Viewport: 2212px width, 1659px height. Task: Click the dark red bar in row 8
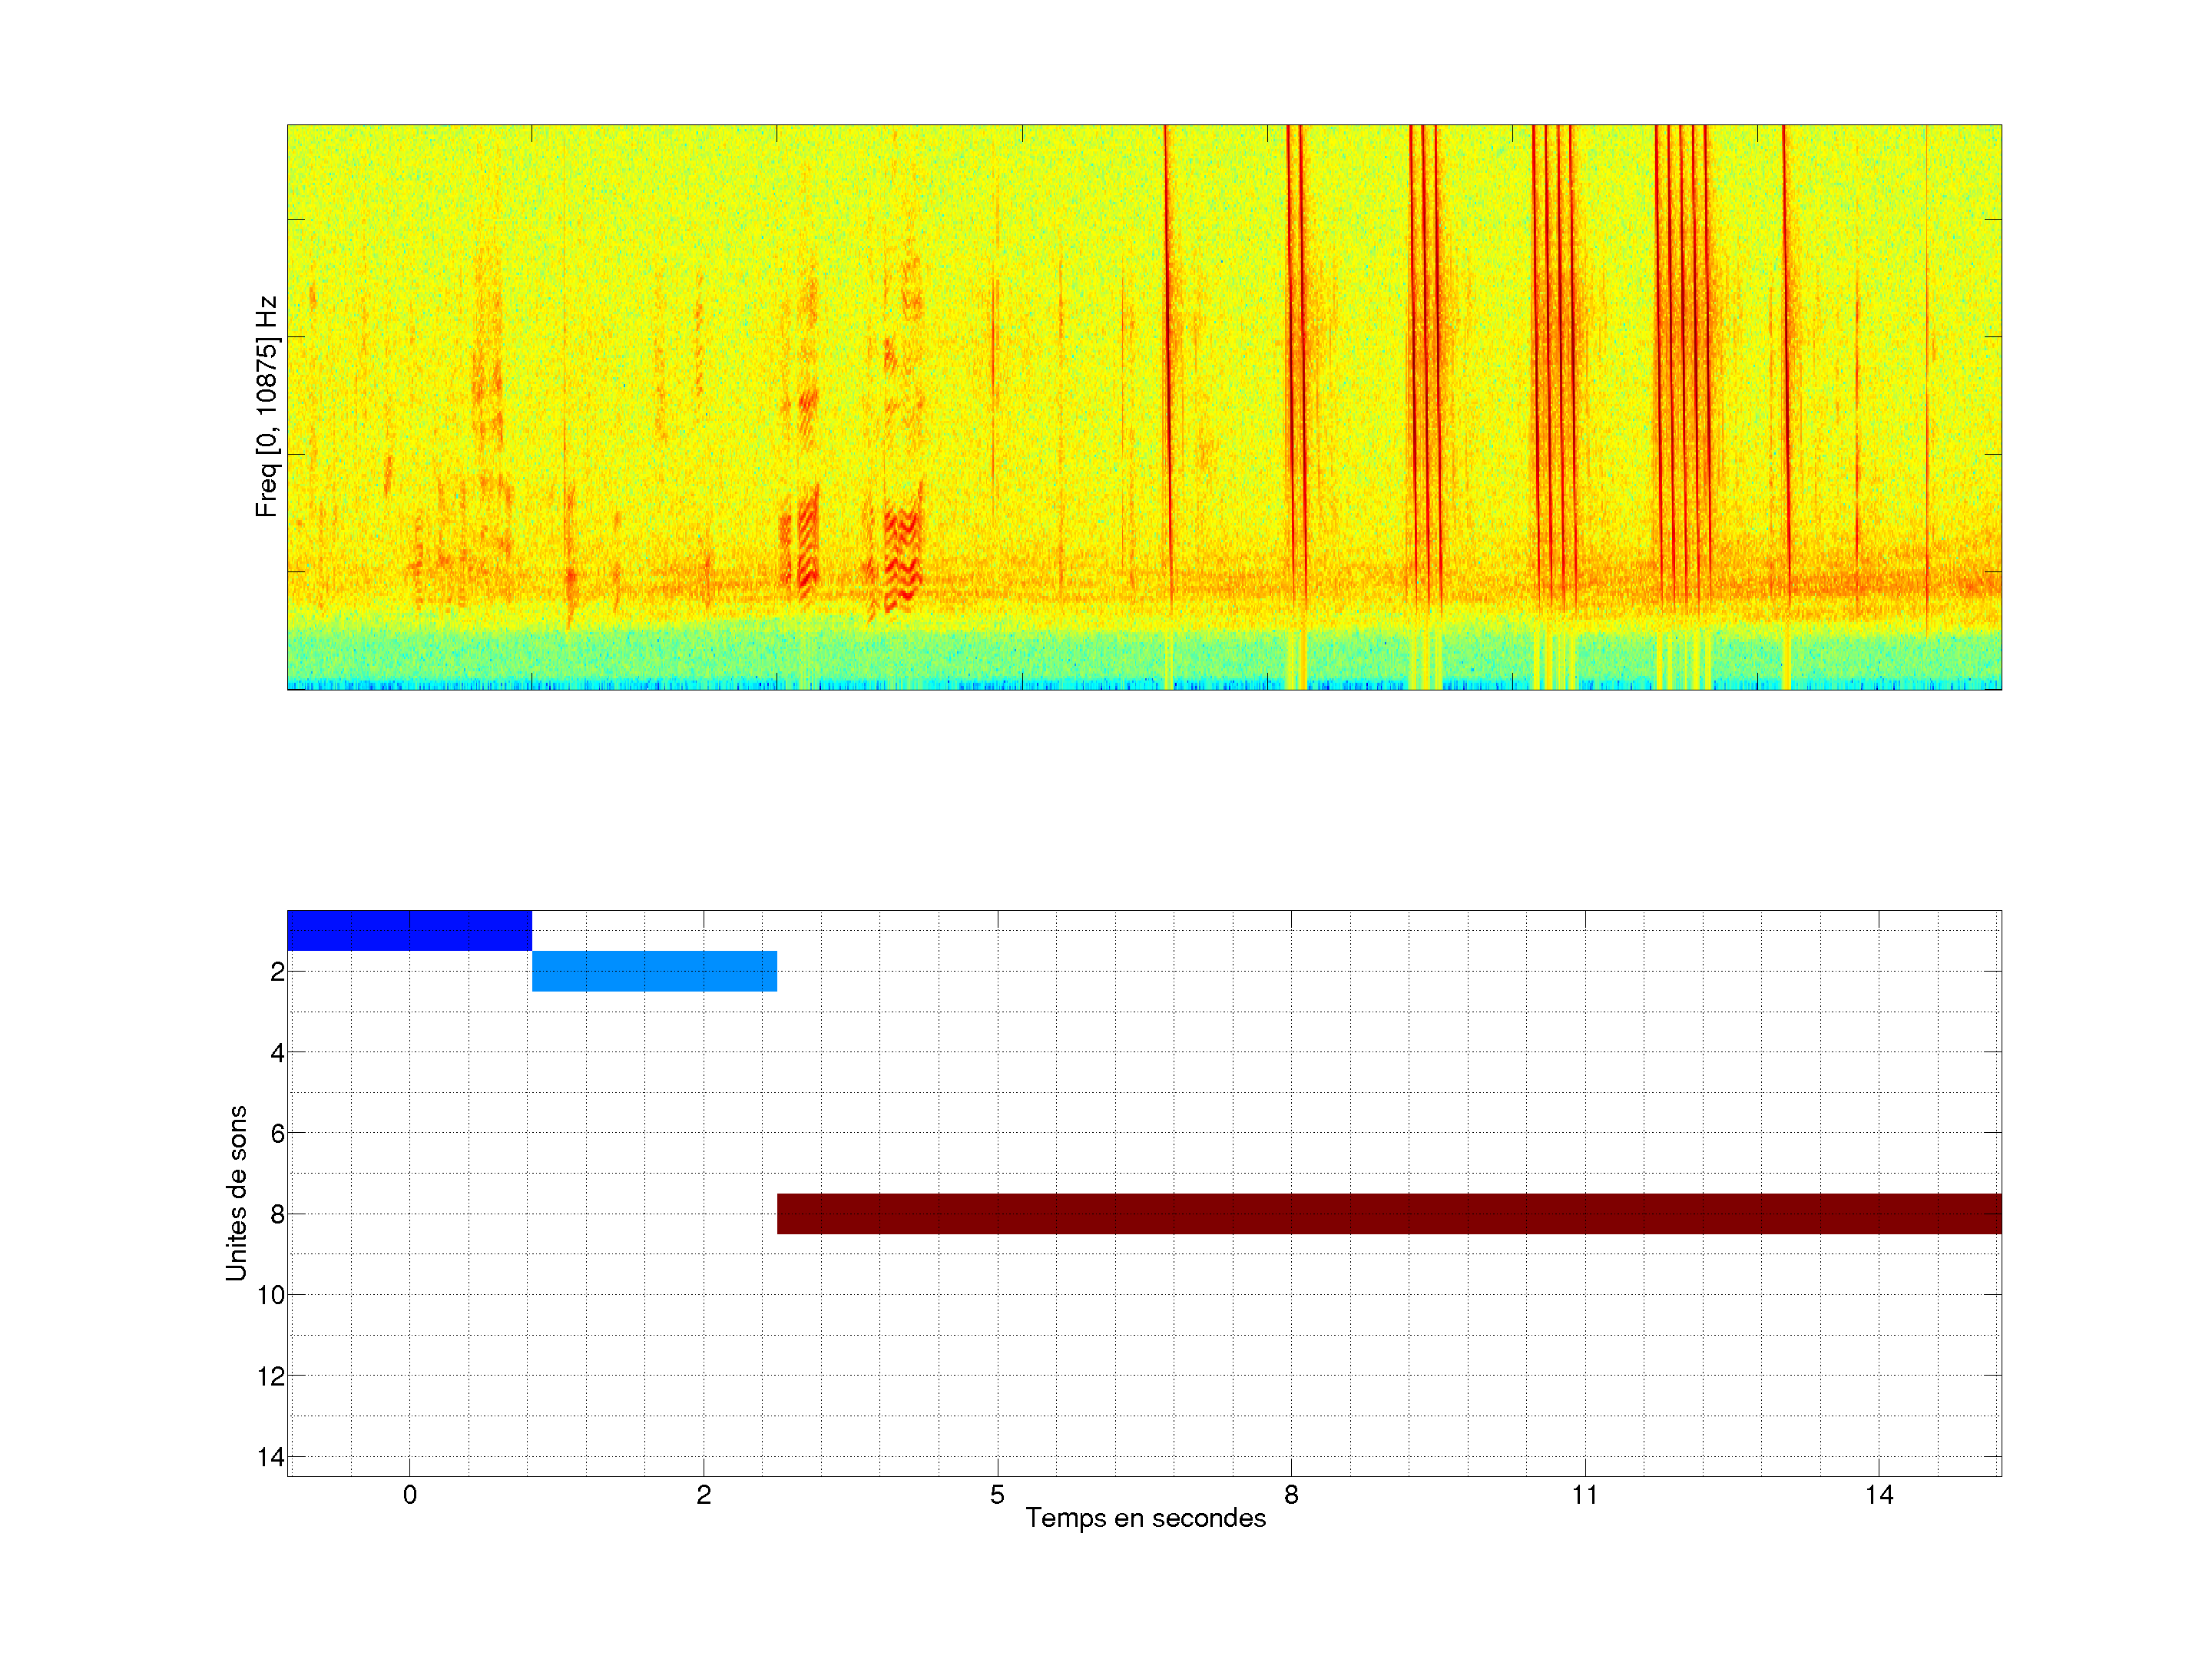click(x=1389, y=1213)
